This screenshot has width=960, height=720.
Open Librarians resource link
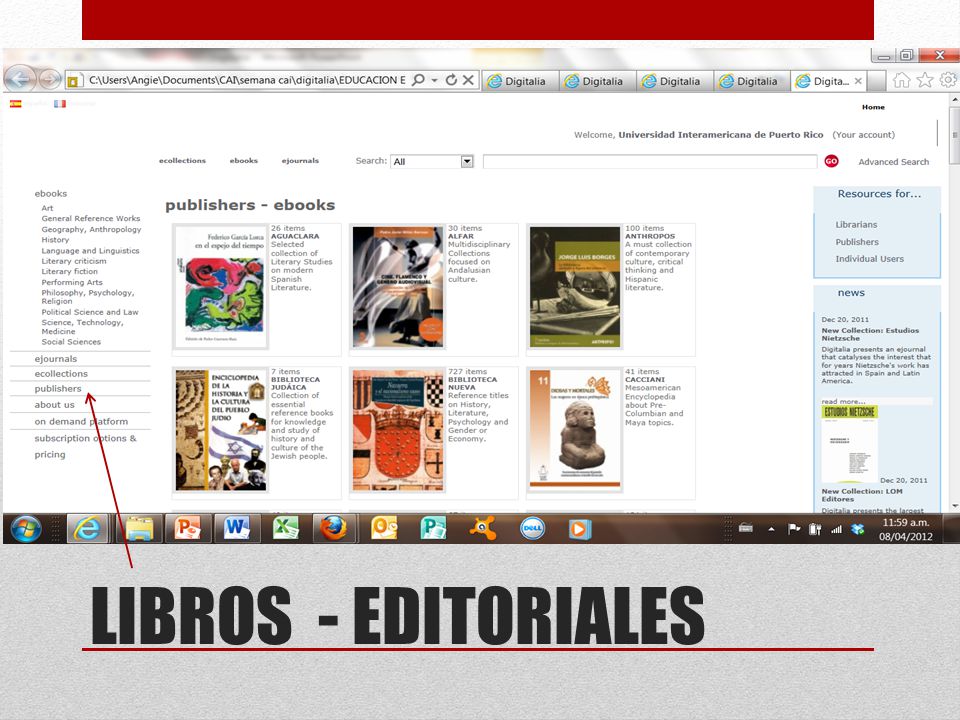[856, 225]
